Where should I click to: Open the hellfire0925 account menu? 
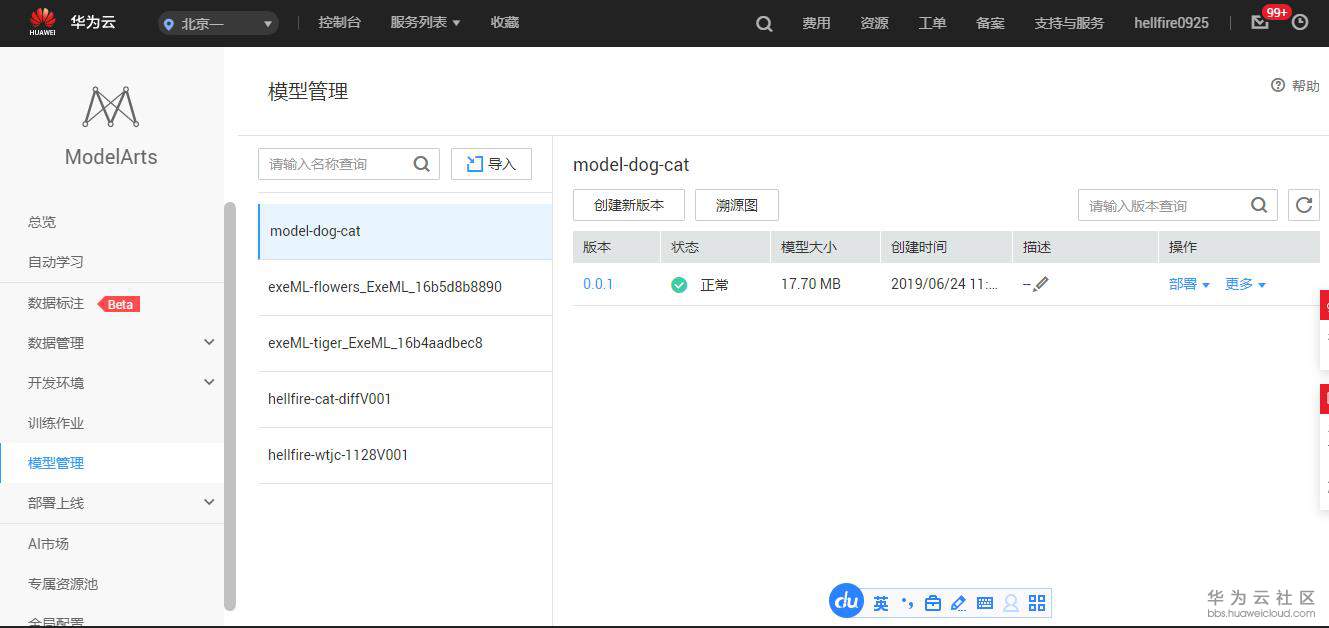[1171, 23]
